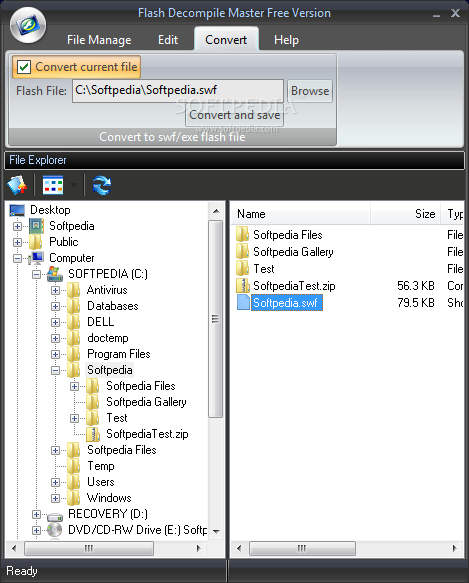Toggle the Convert current file checkbox
Image resolution: width=469 pixels, height=583 pixels.
(x=24, y=67)
